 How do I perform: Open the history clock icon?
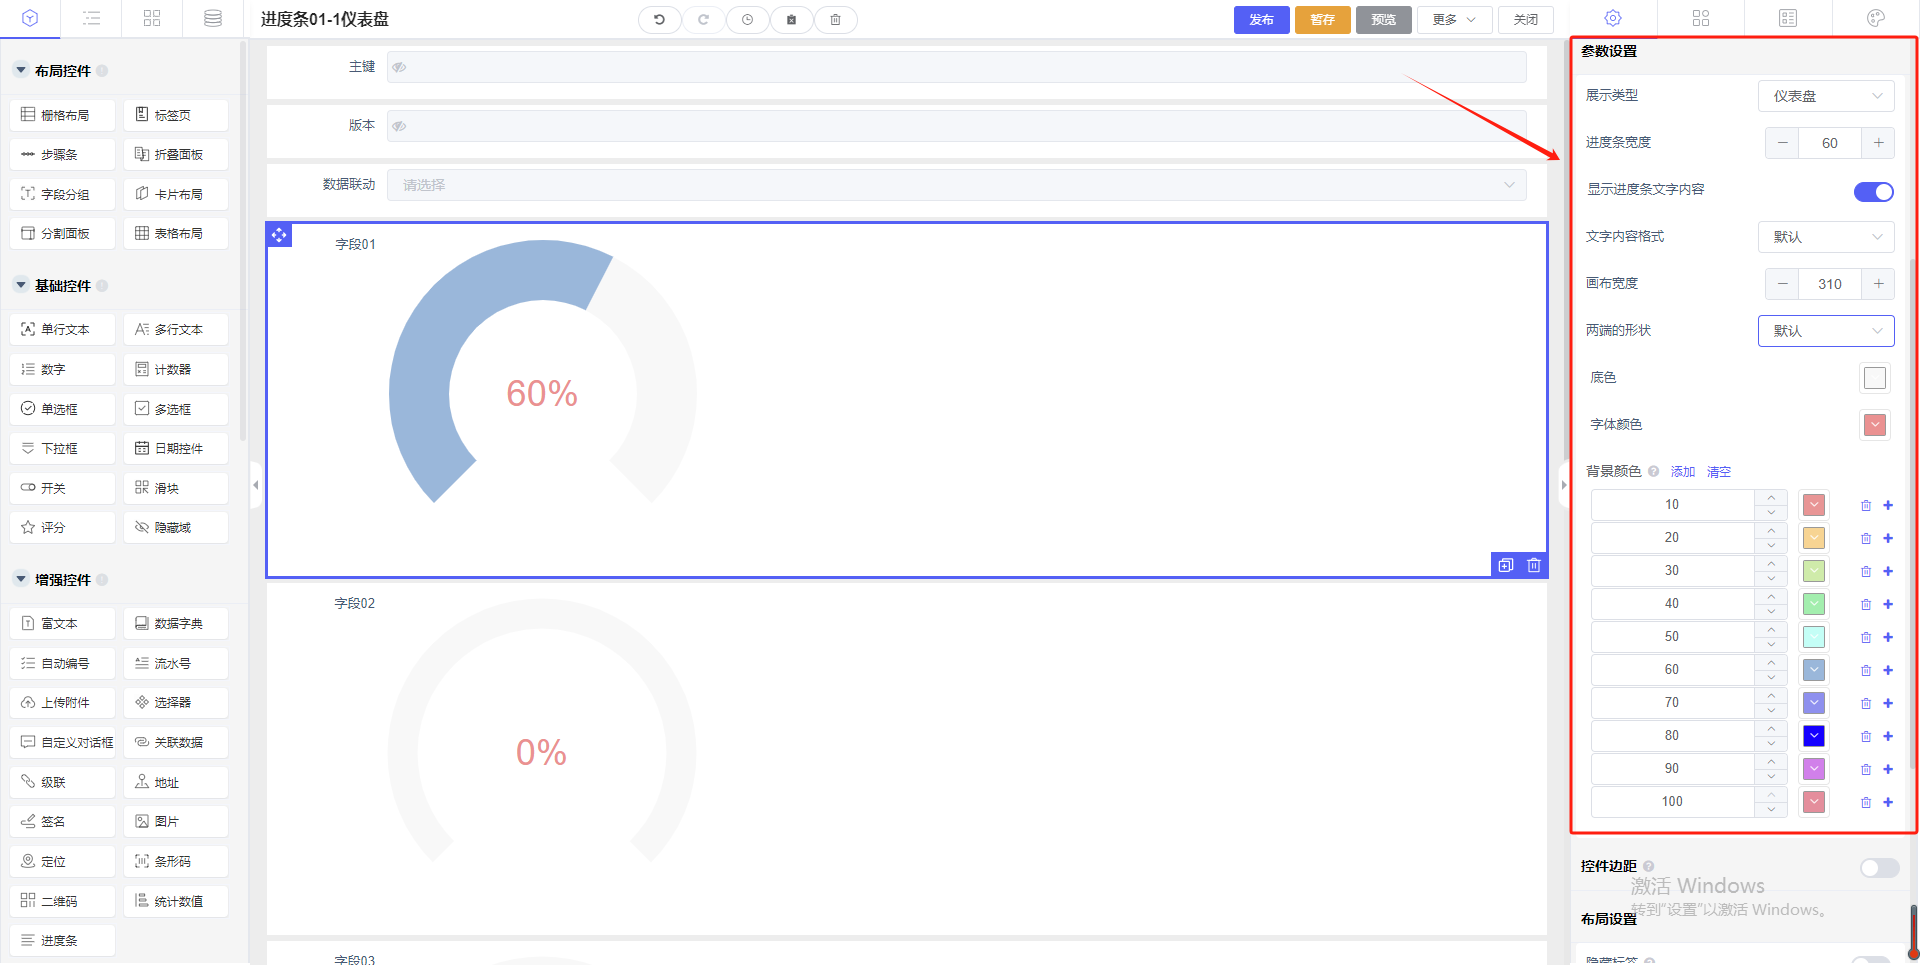pyautogui.click(x=747, y=20)
